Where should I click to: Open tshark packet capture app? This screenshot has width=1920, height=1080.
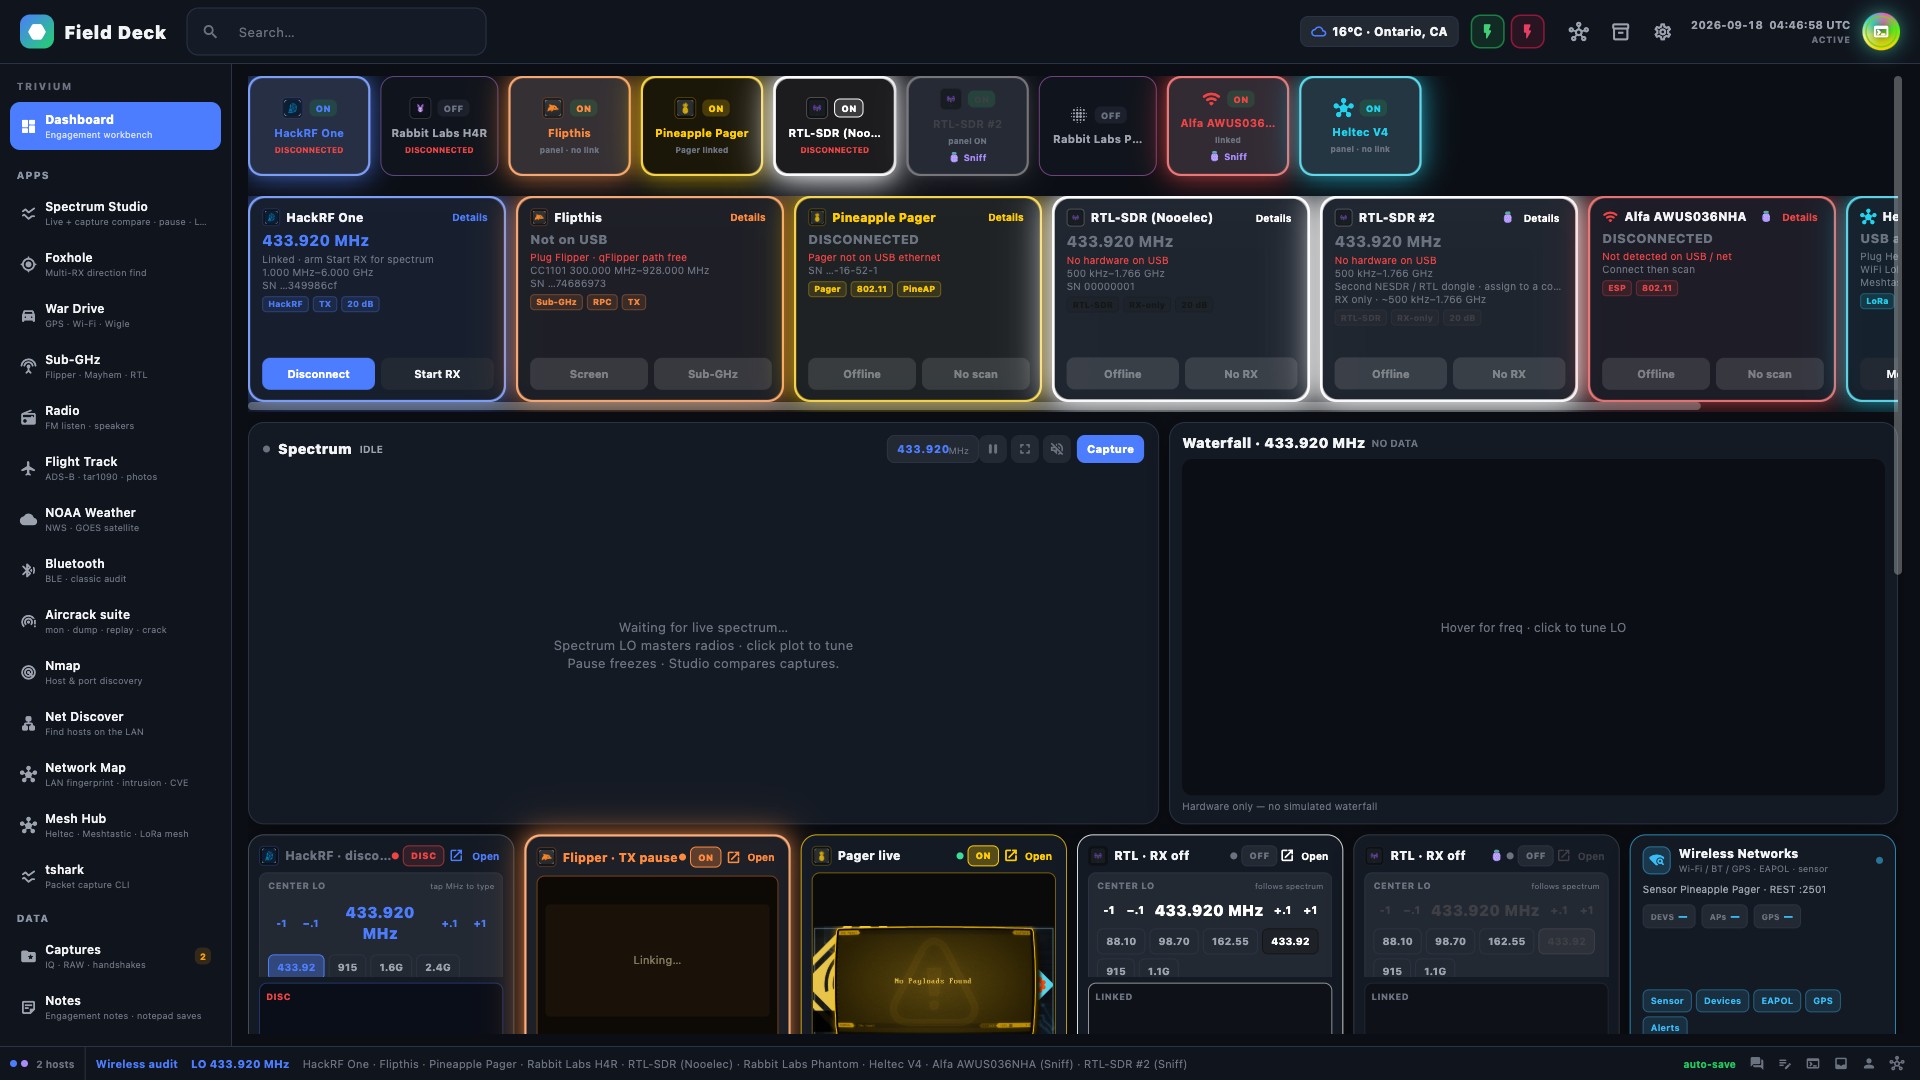coord(115,876)
